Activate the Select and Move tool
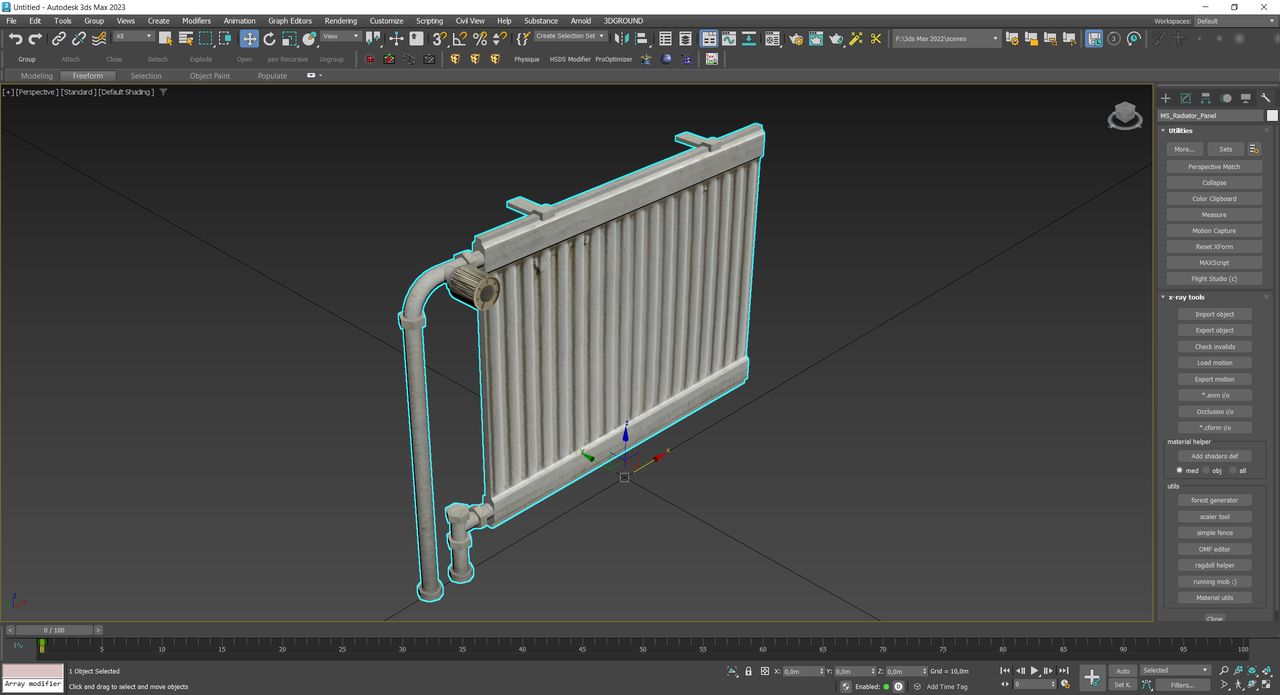The image size is (1280, 695). point(249,38)
